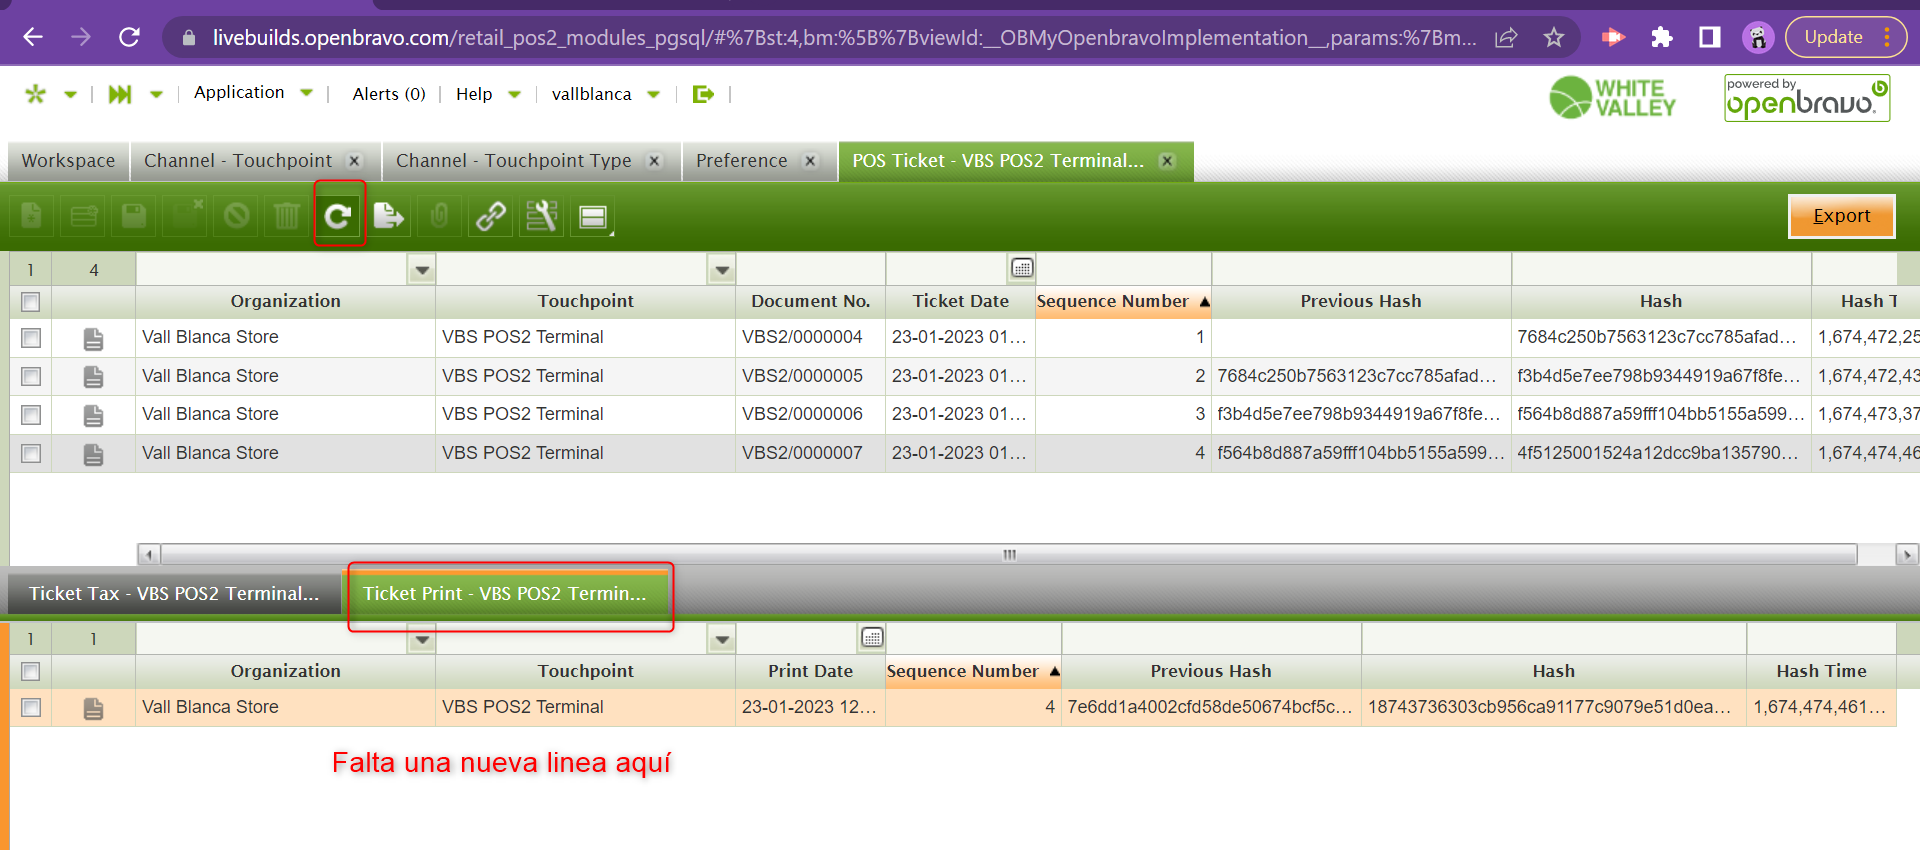Screen dimensions: 1920x850
Task: Open form view icon for VBS2/0000005 row
Action: click(93, 377)
